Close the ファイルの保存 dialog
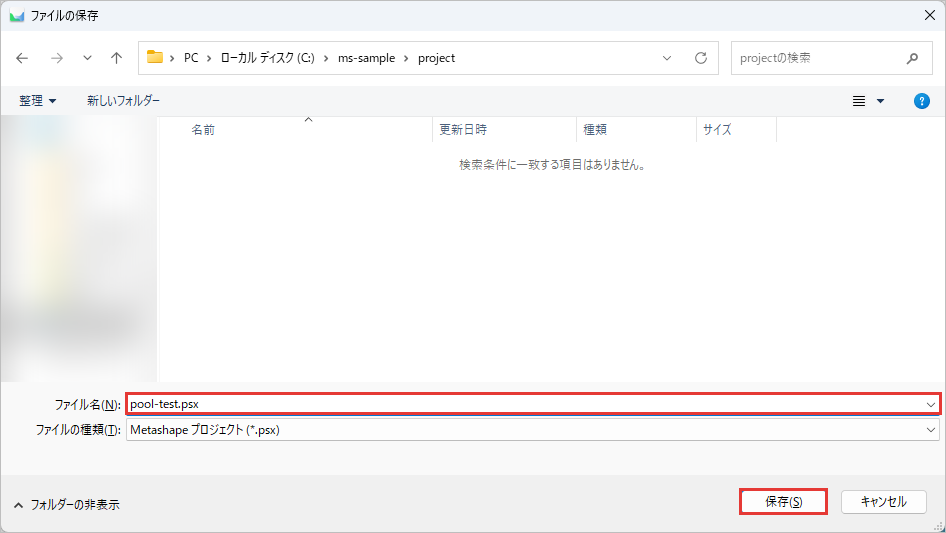The image size is (946, 533). click(x=930, y=15)
